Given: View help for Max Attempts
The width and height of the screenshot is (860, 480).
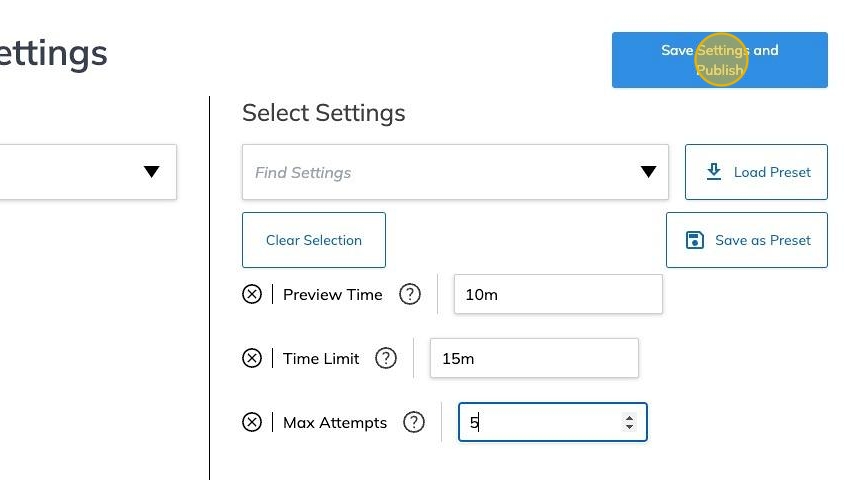Looking at the screenshot, I should (x=414, y=422).
